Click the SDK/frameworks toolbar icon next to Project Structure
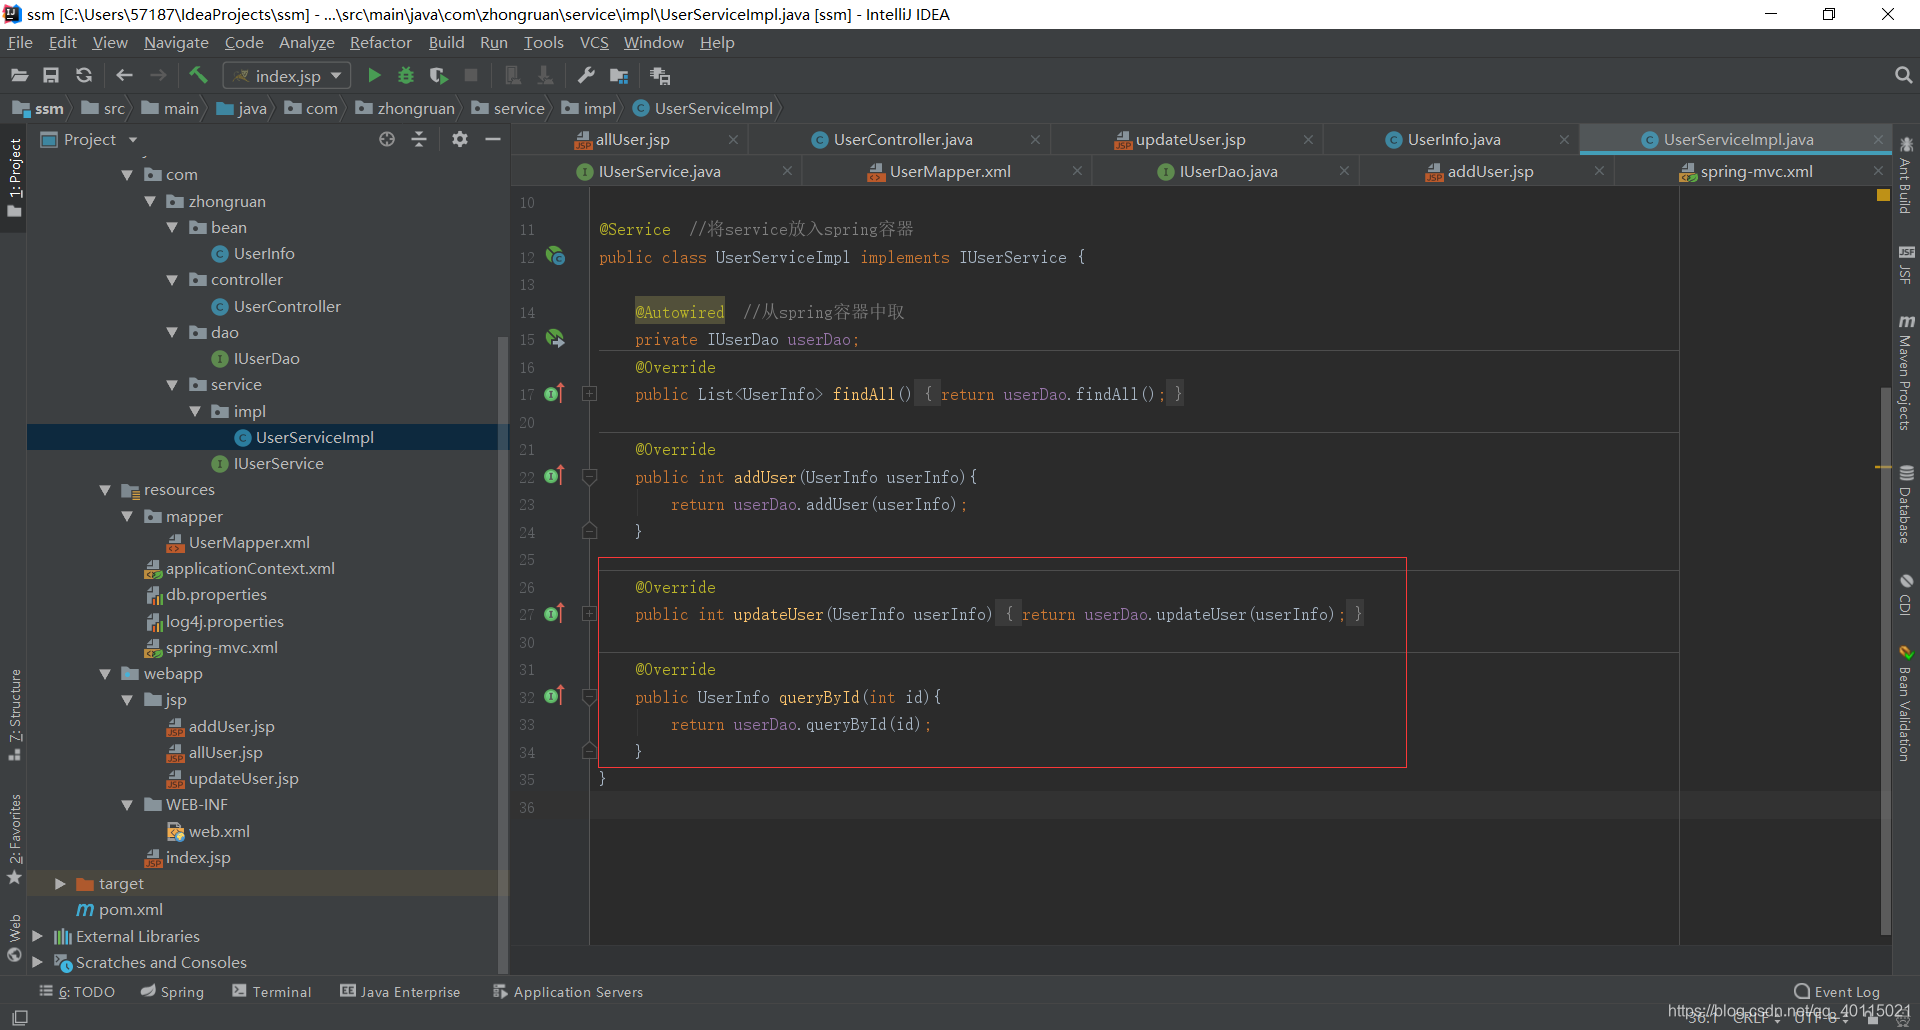Viewport: 1920px width, 1030px height. point(660,75)
